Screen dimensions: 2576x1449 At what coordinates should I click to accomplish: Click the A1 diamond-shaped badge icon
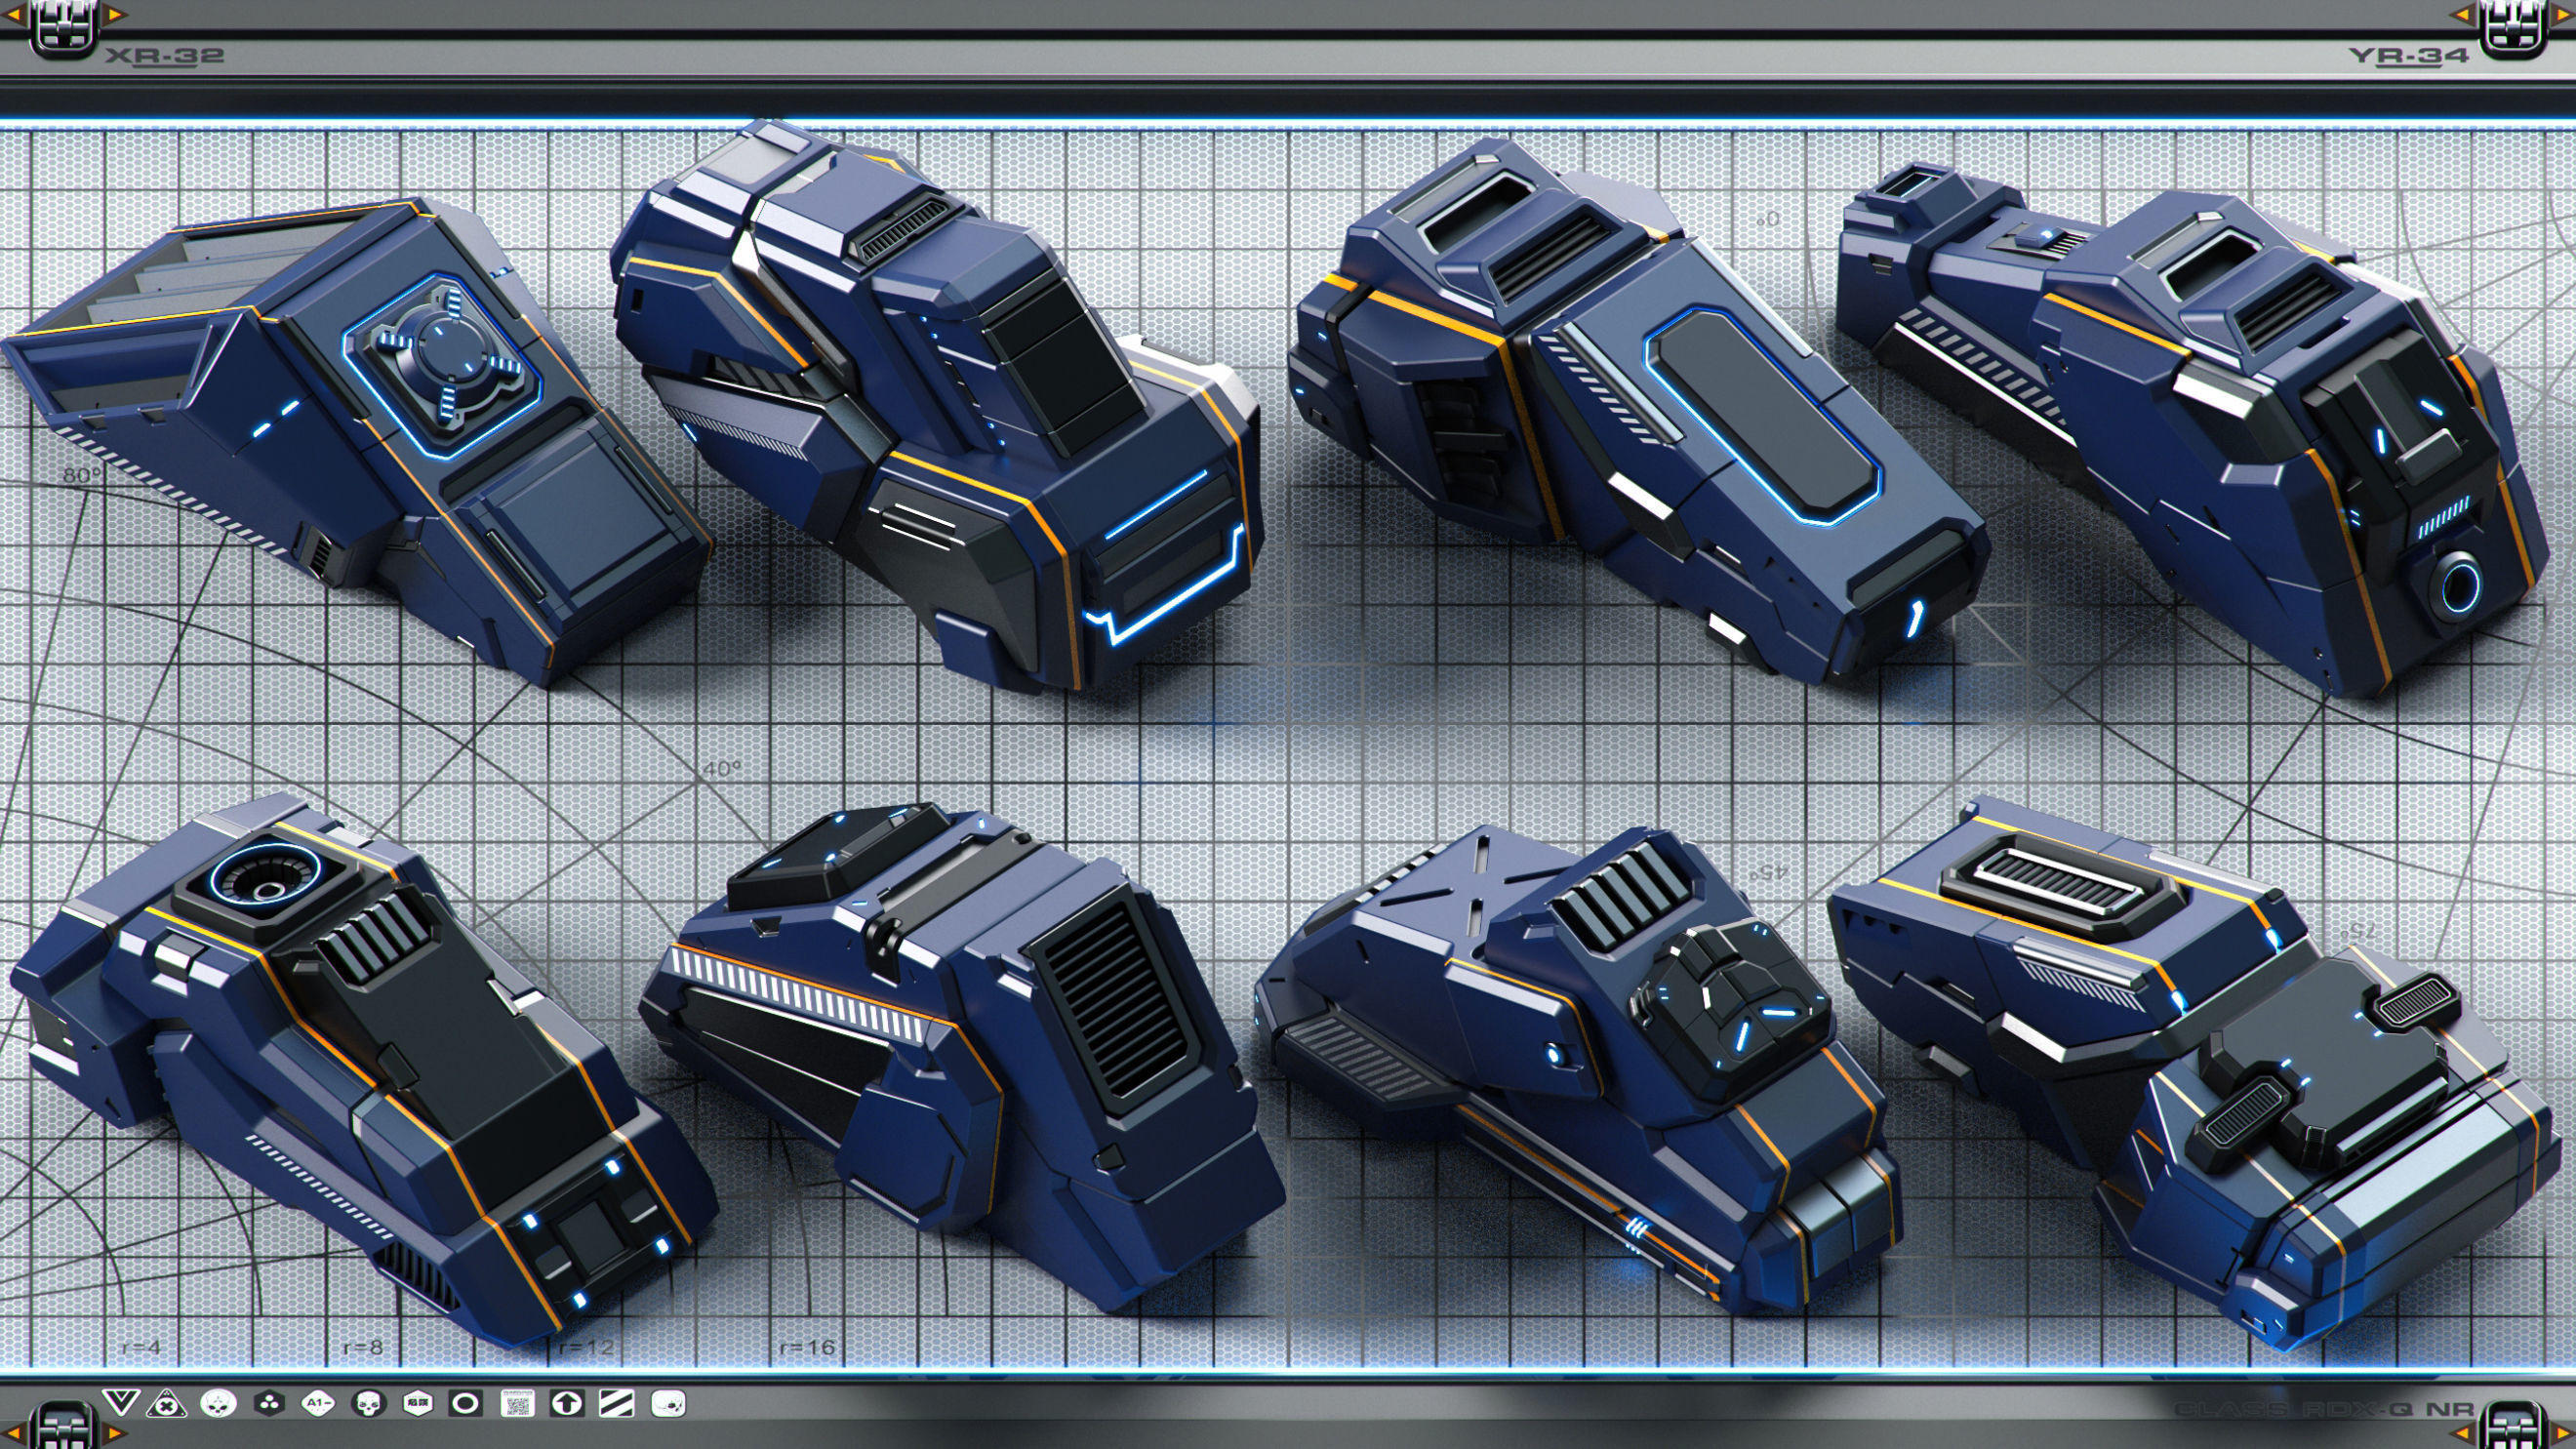tap(318, 1404)
